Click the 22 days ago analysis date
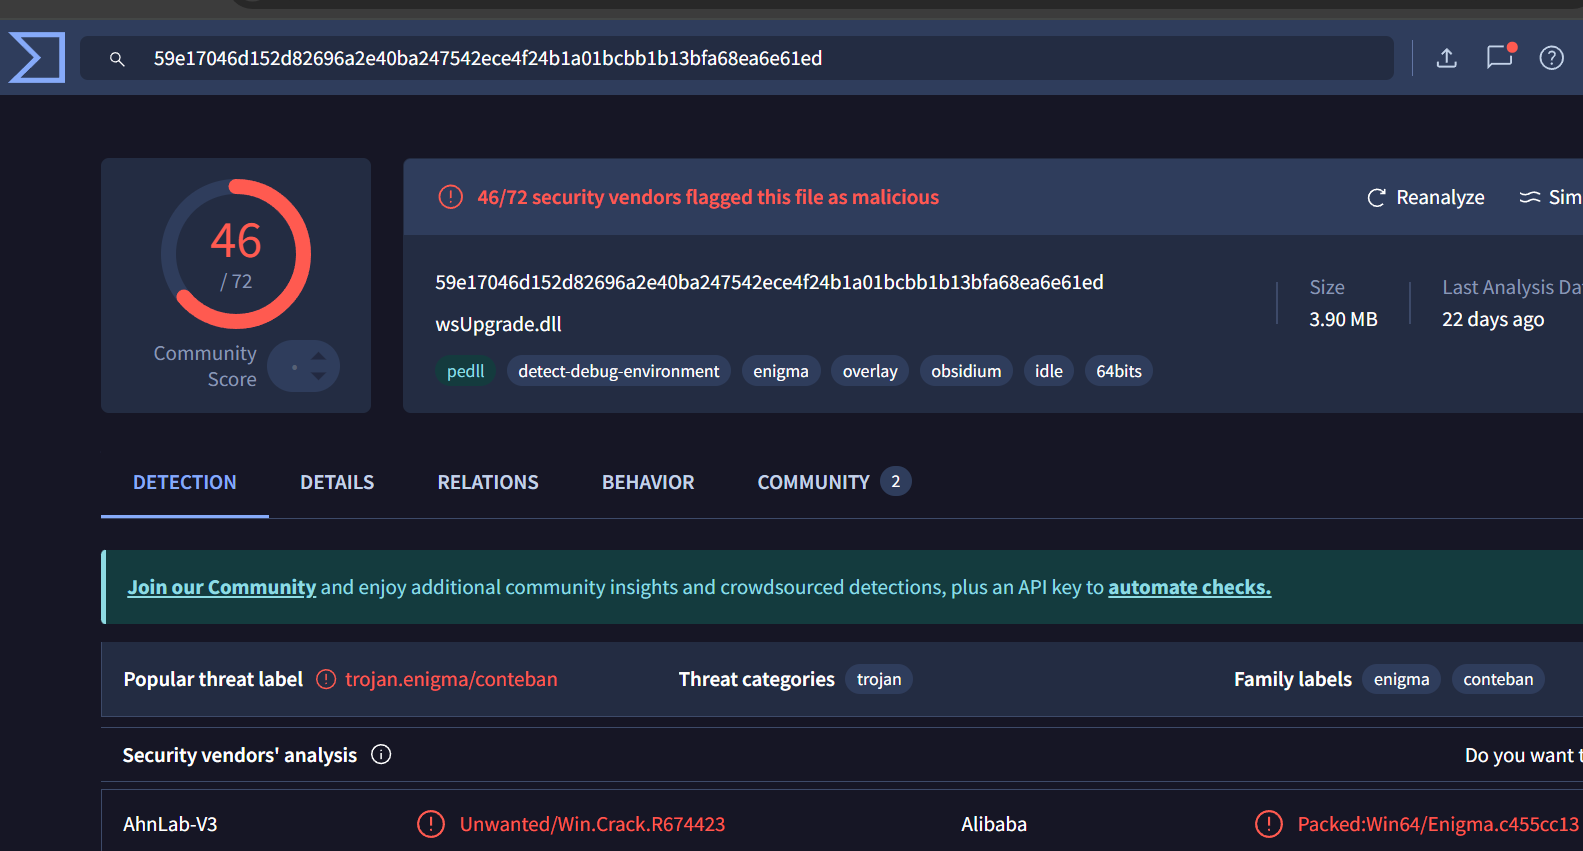This screenshot has width=1583, height=851. tap(1493, 319)
